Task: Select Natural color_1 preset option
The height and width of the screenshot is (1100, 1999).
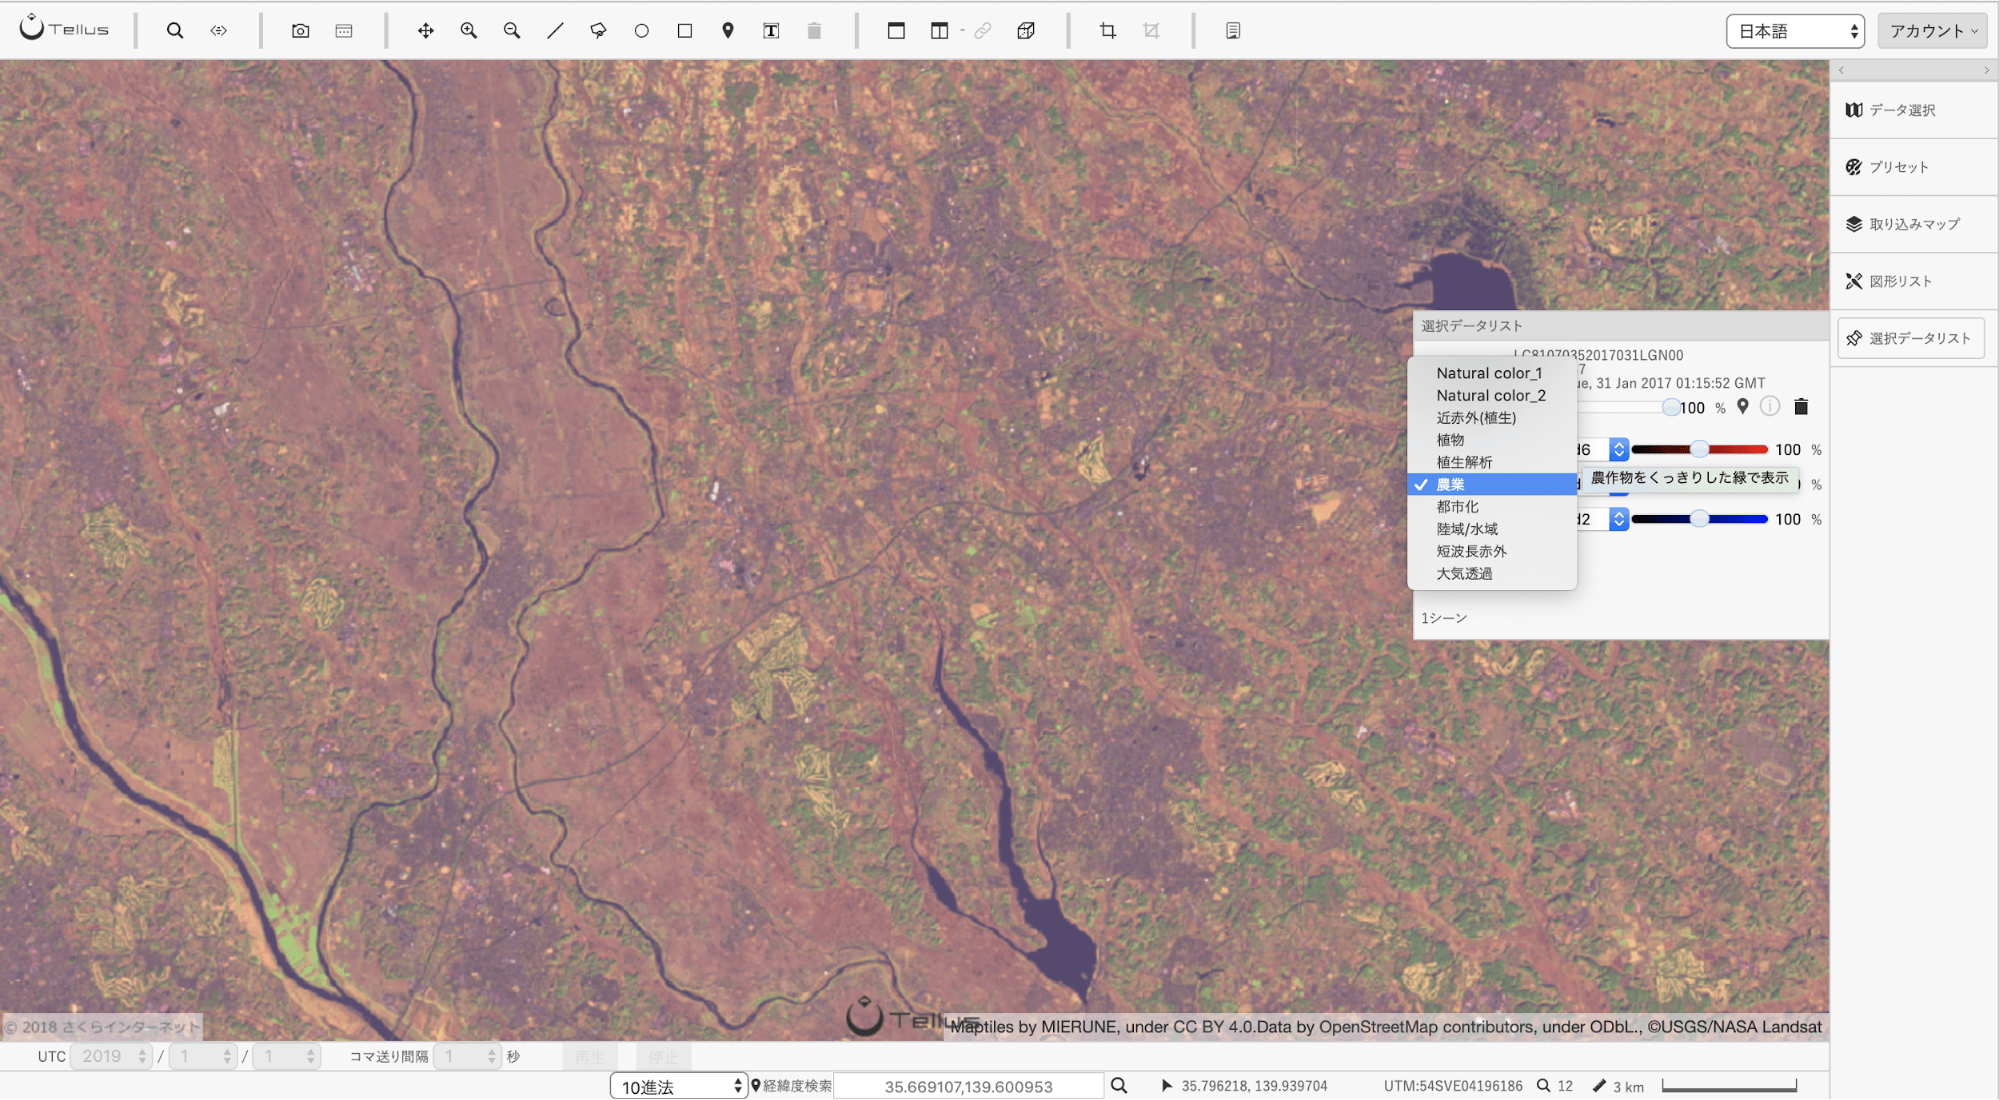Action: tap(1491, 373)
